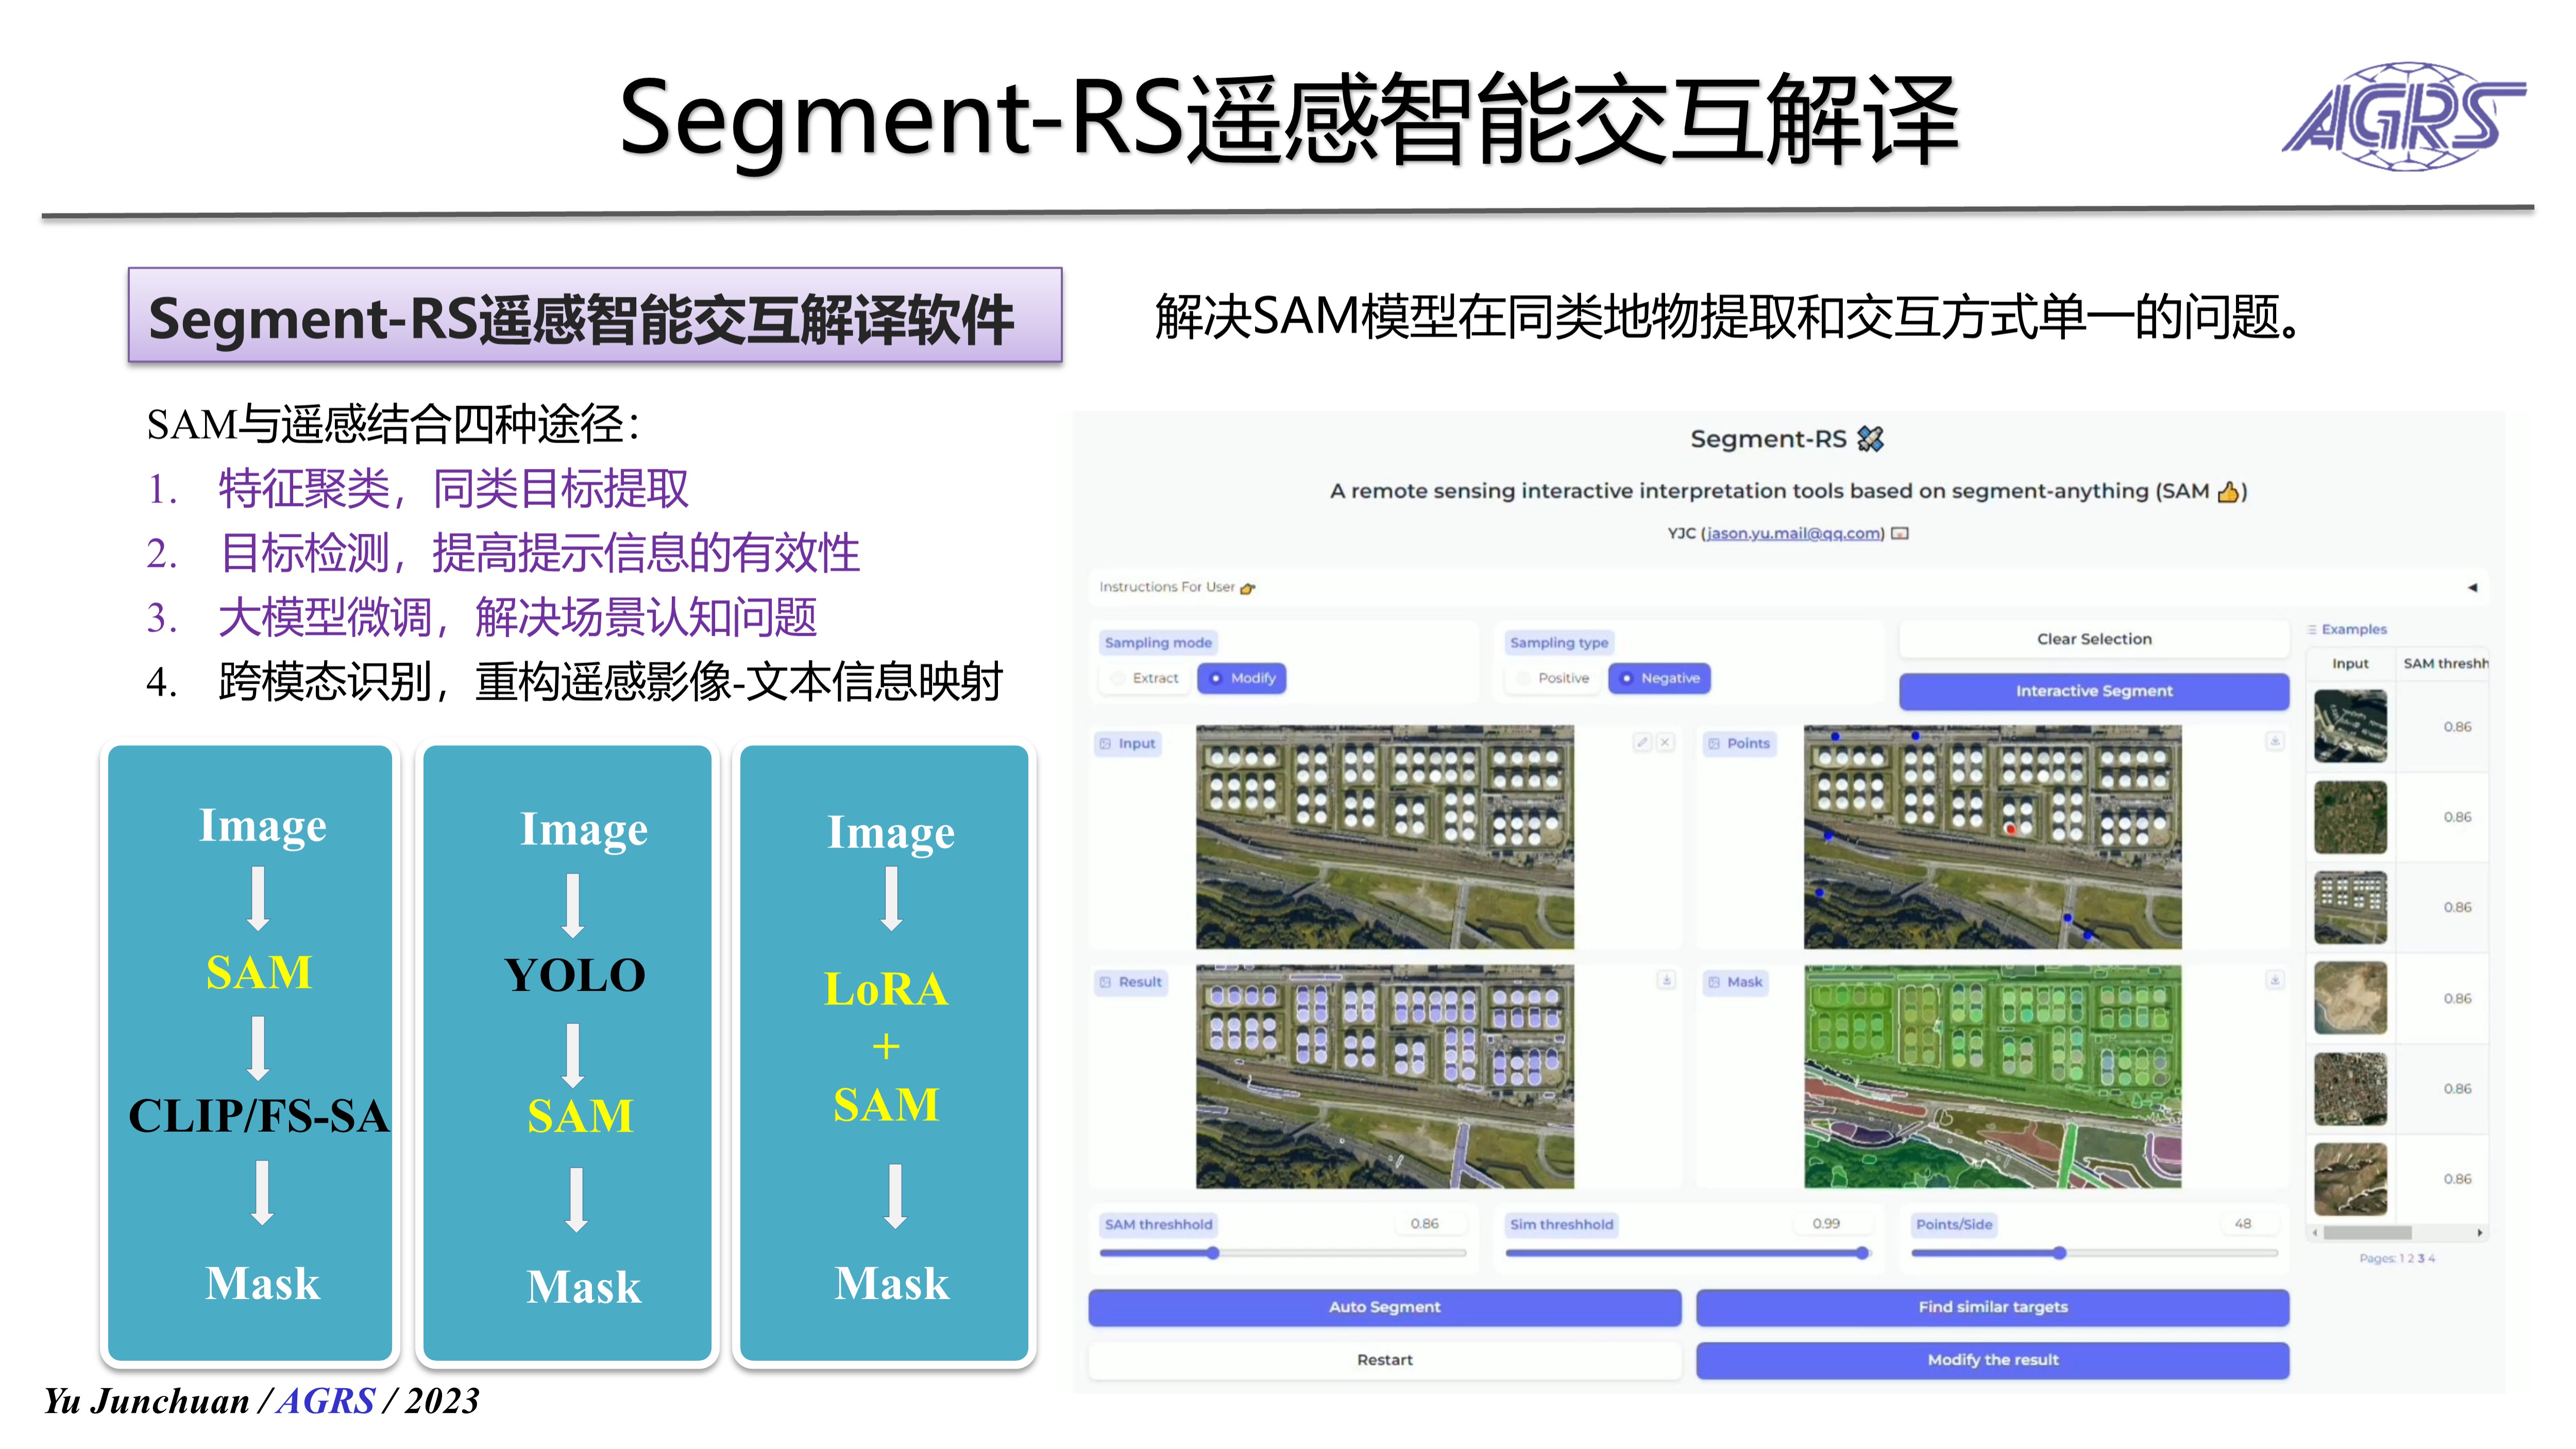Click left arrow of Examples horizontal scrollbar
The image size is (2576, 1449).
(2315, 1233)
